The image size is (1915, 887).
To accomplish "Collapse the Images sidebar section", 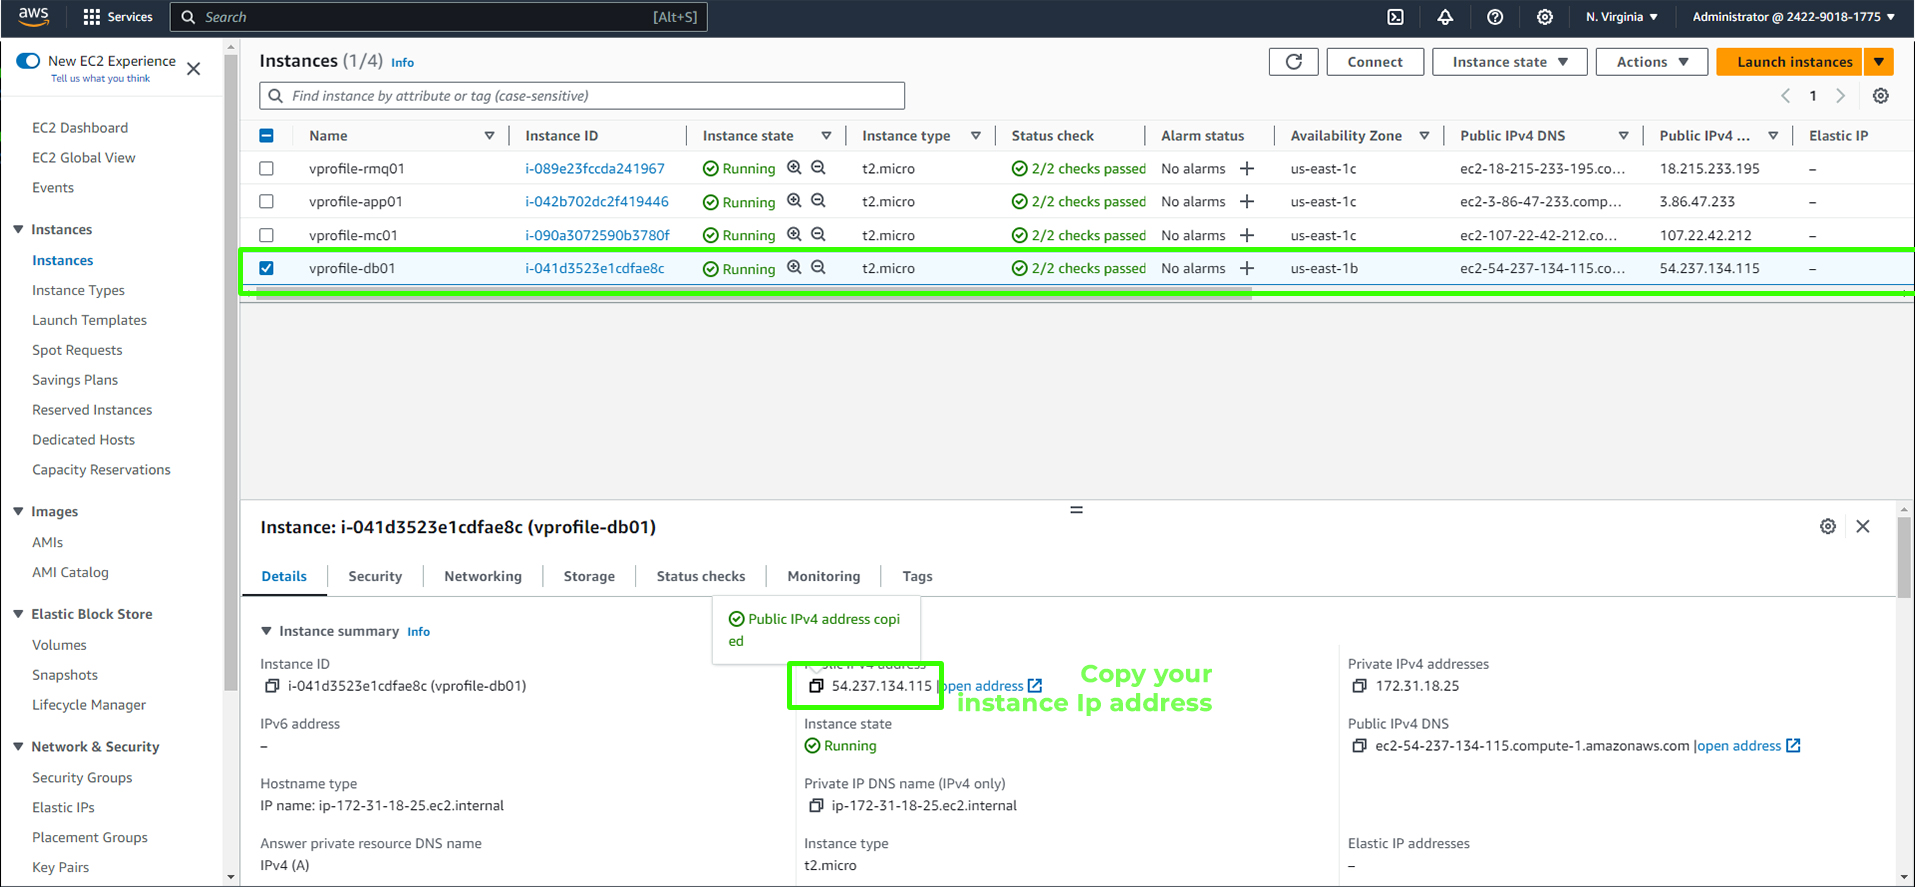I will (x=18, y=511).
